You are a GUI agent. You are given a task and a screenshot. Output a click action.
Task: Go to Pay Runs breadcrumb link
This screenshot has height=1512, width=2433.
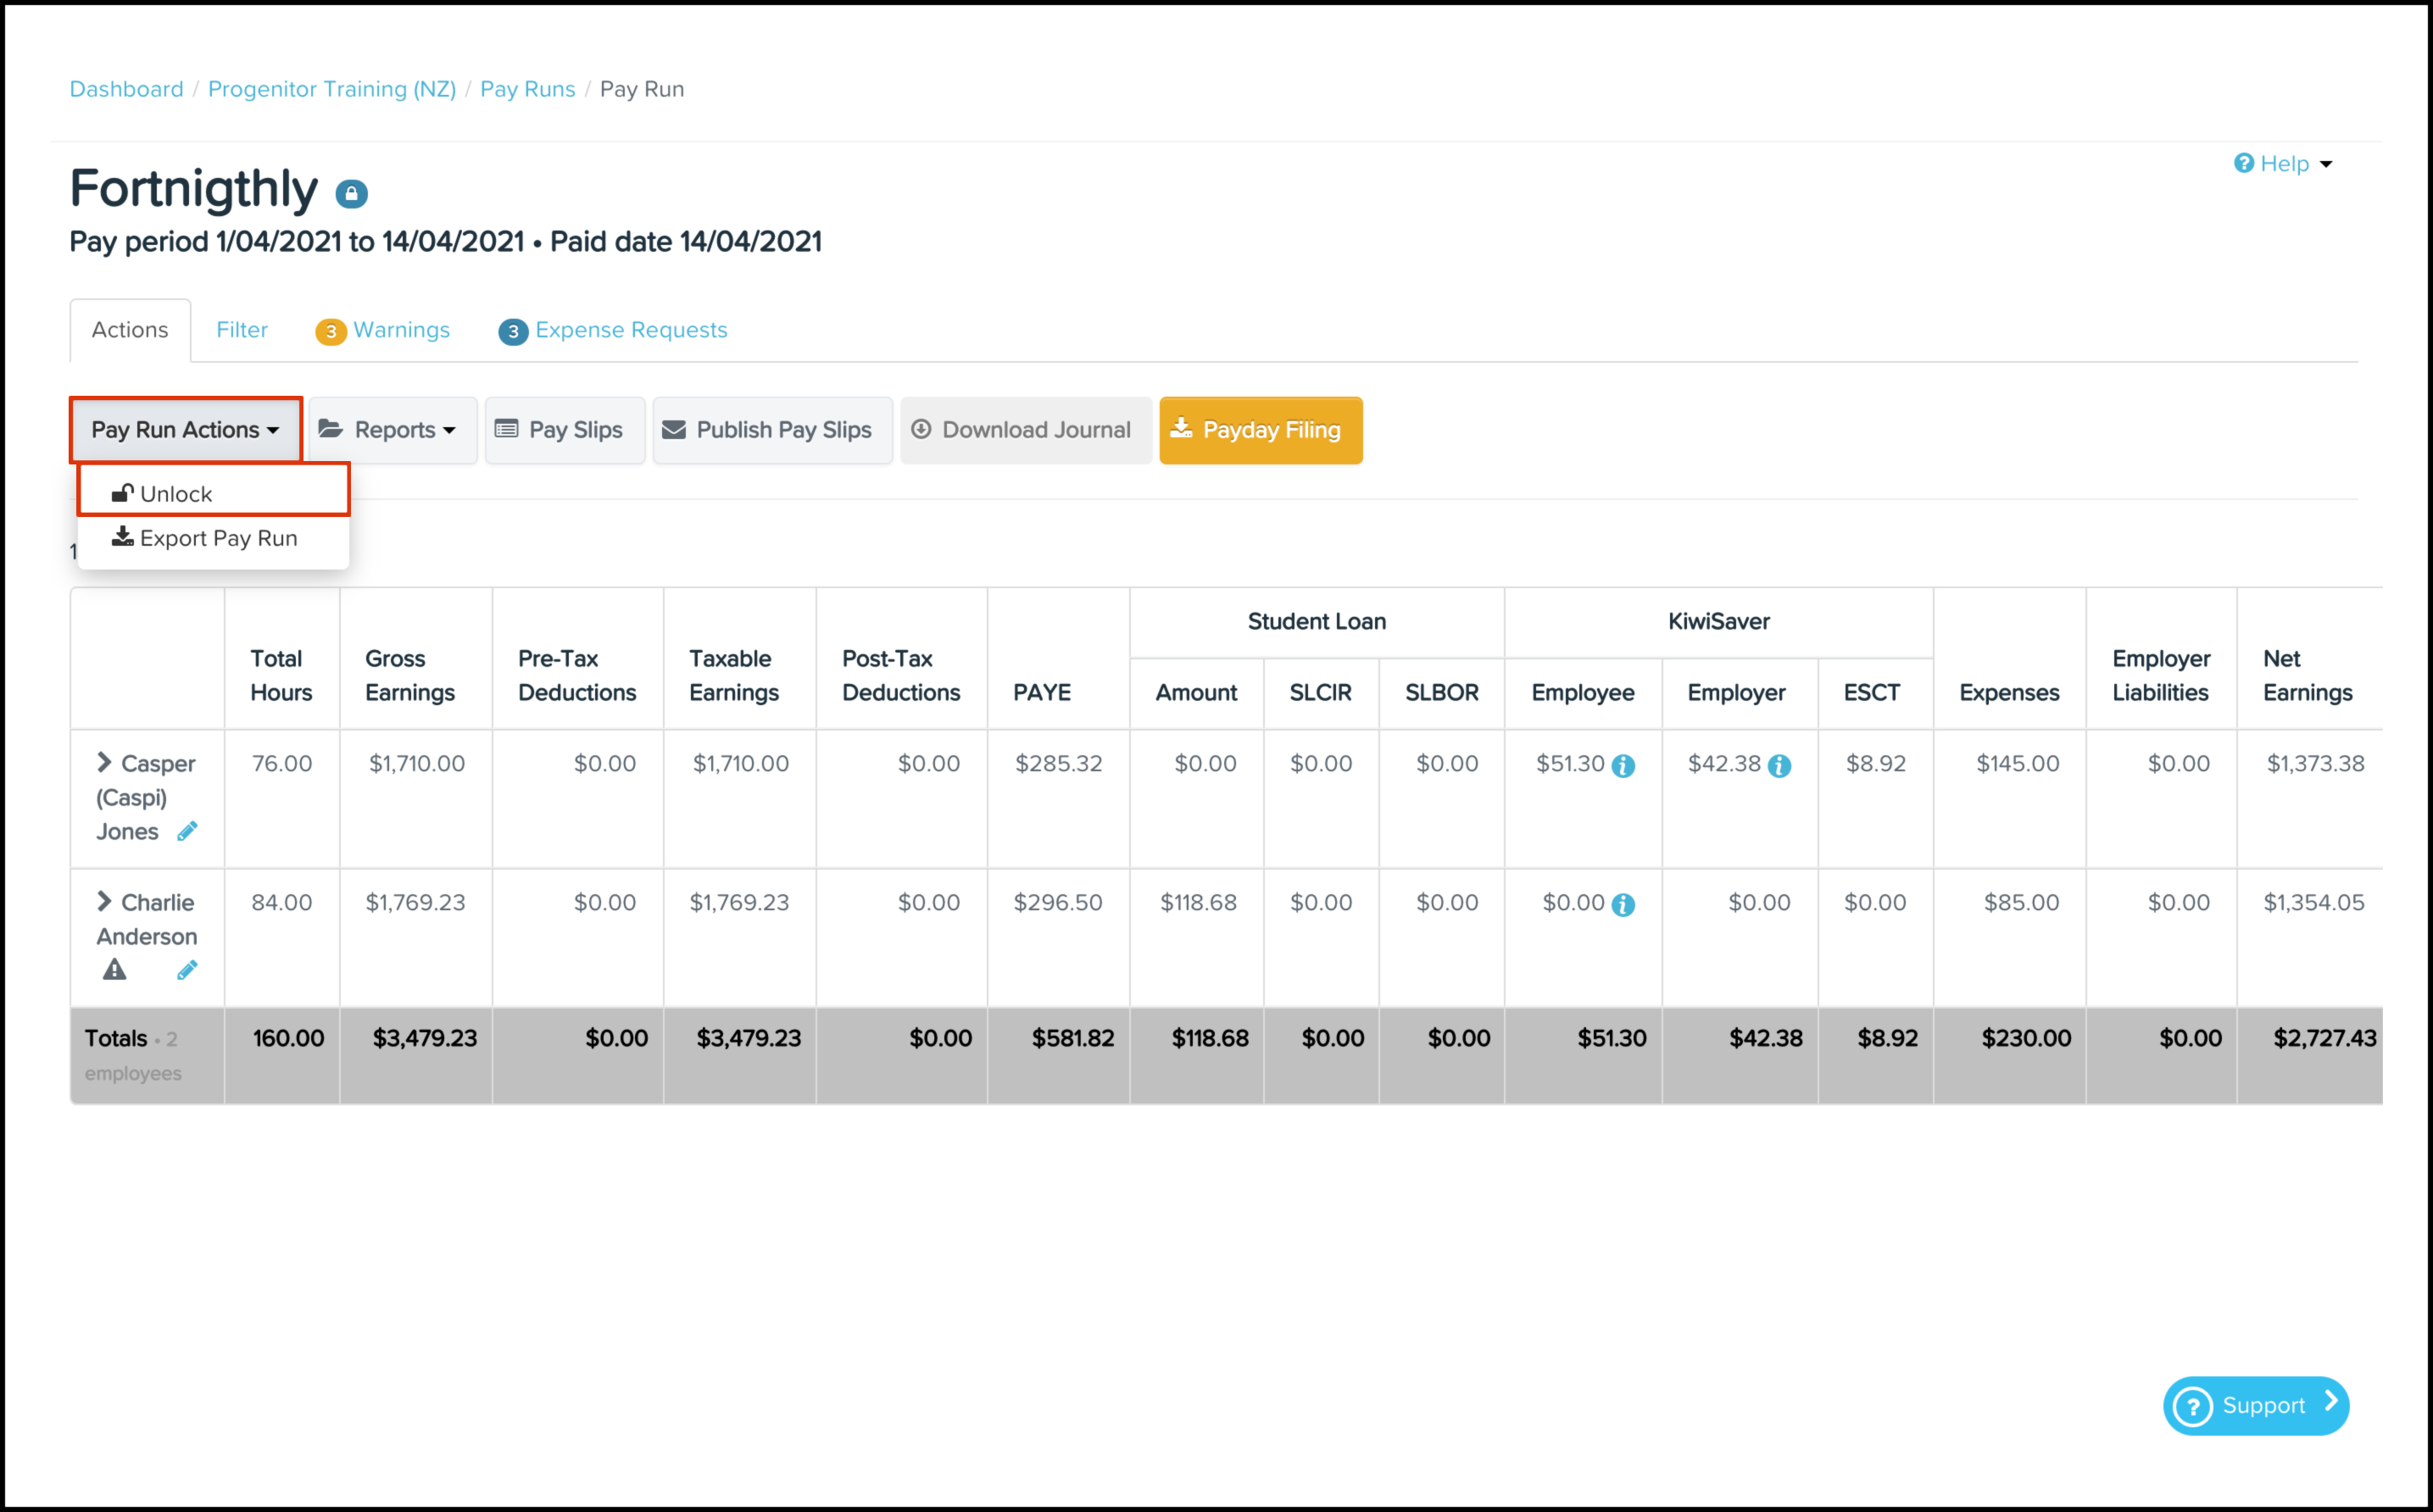point(527,89)
